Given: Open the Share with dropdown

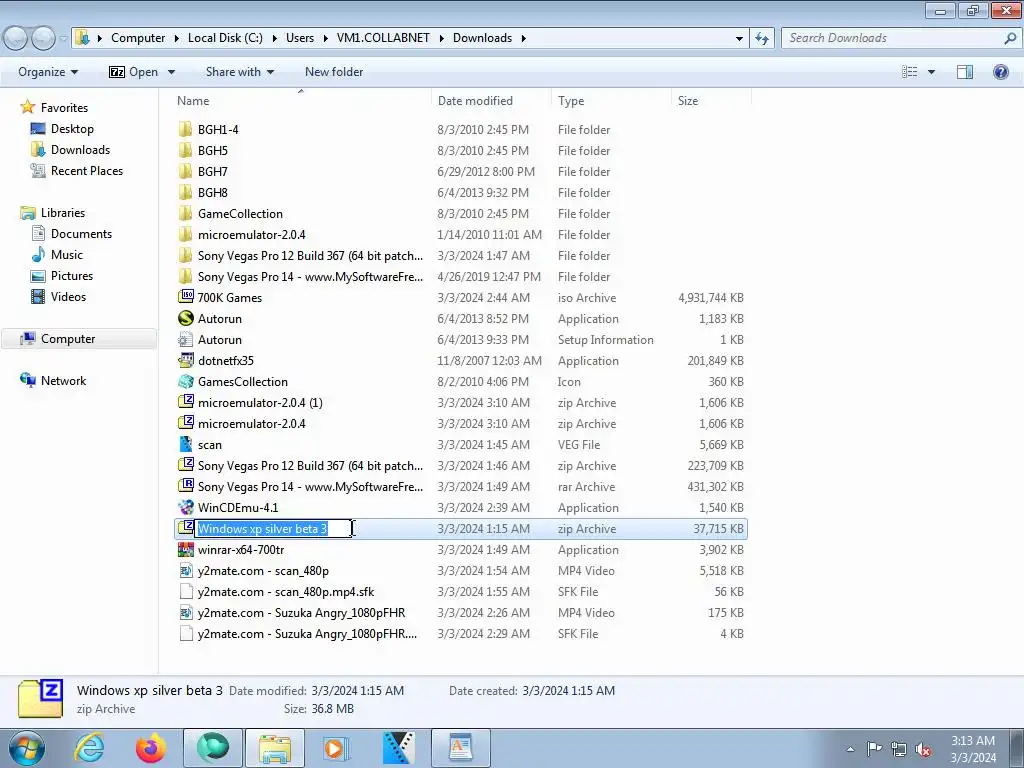Looking at the screenshot, I should (240, 72).
